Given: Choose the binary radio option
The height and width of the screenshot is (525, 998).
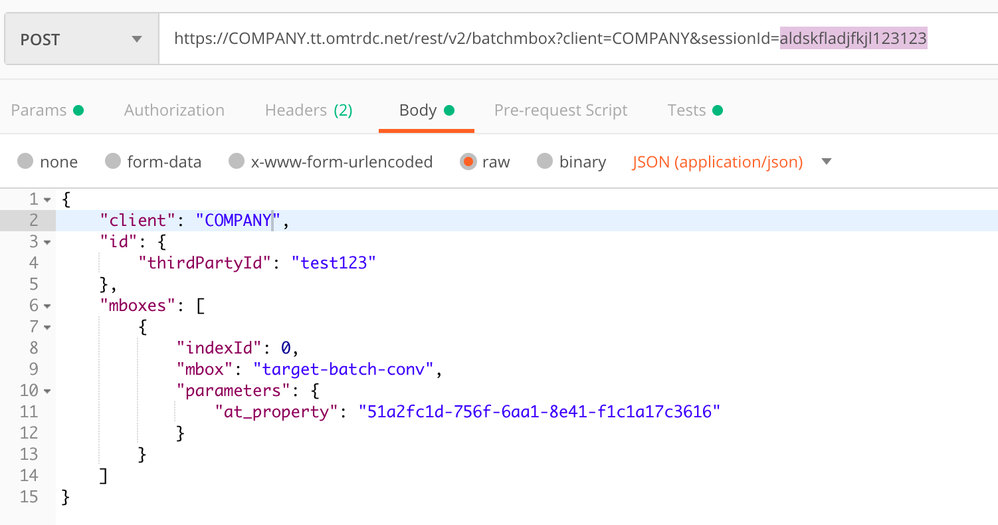Looking at the screenshot, I should tap(545, 161).
